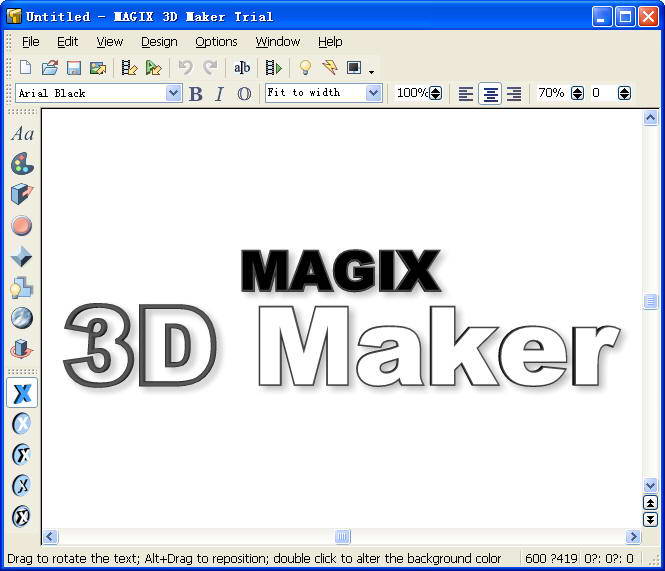The image size is (665, 571).
Task: Open the Help menu
Action: coord(330,42)
